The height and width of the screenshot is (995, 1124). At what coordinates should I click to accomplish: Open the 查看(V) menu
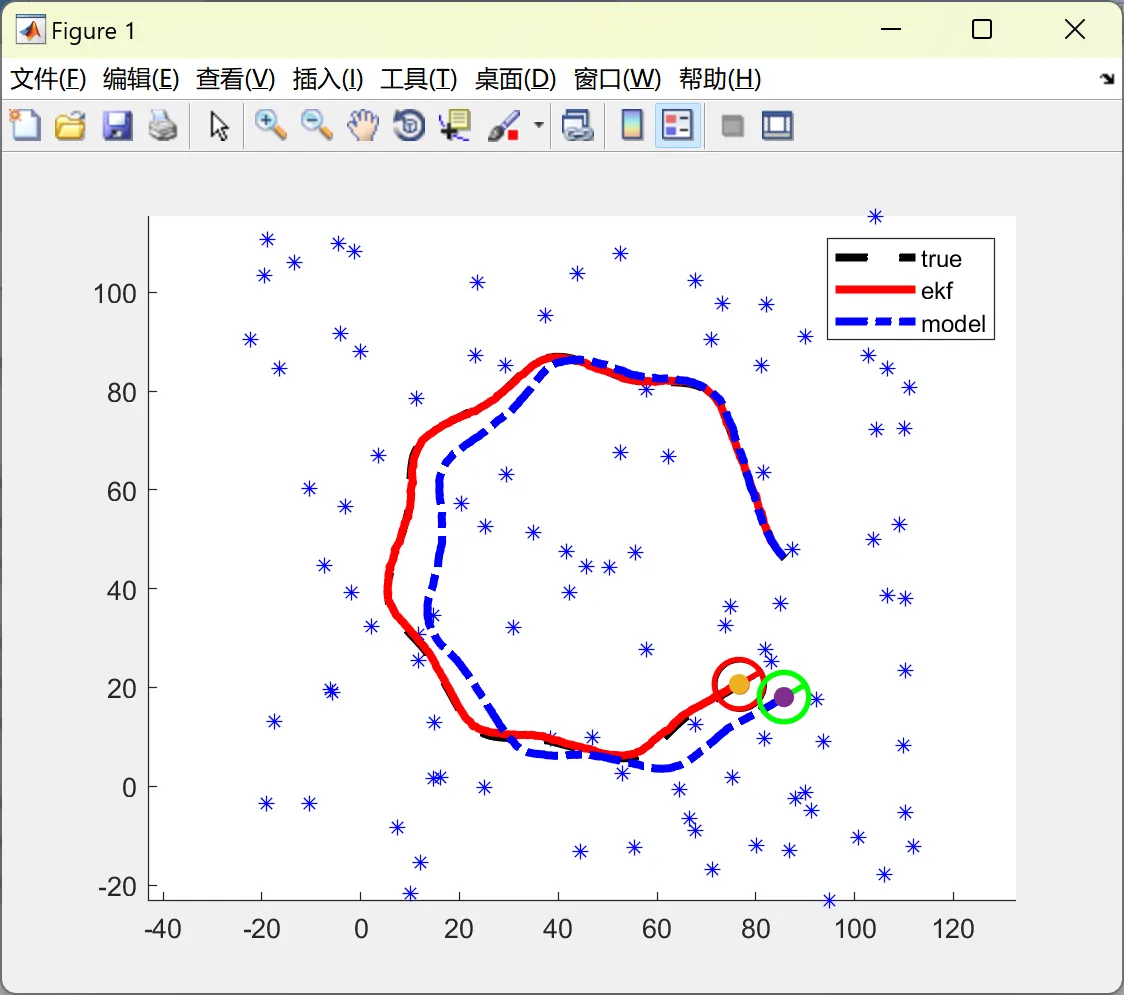click(x=235, y=79)
